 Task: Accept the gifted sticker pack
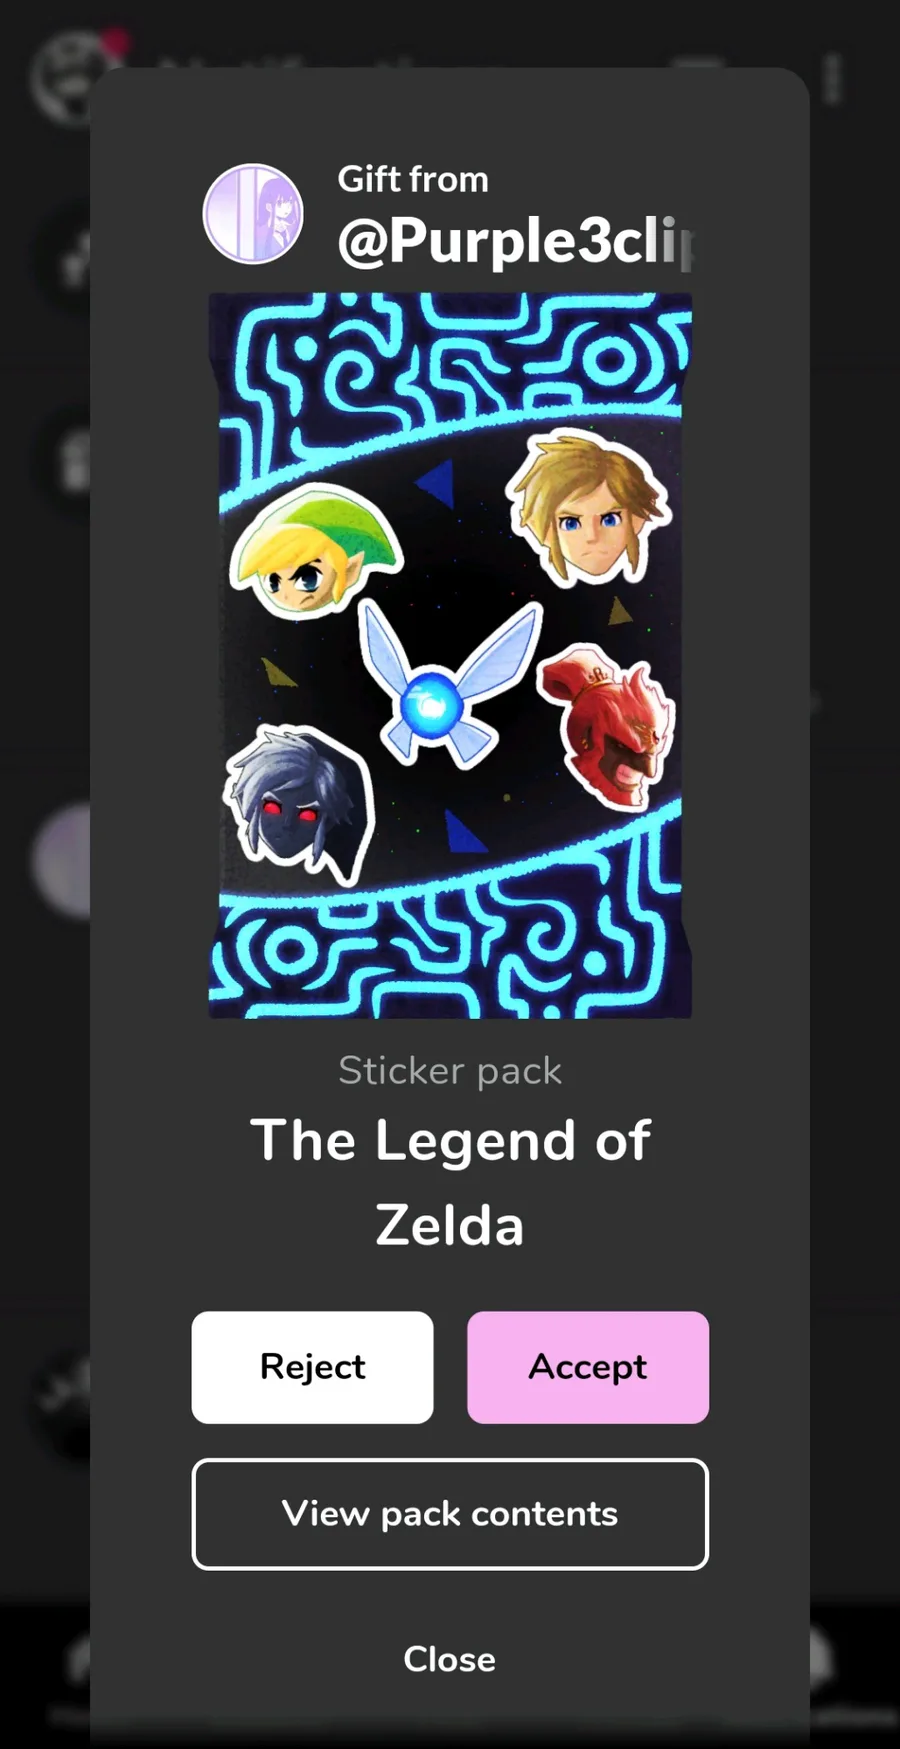(x=588, y=1367)
